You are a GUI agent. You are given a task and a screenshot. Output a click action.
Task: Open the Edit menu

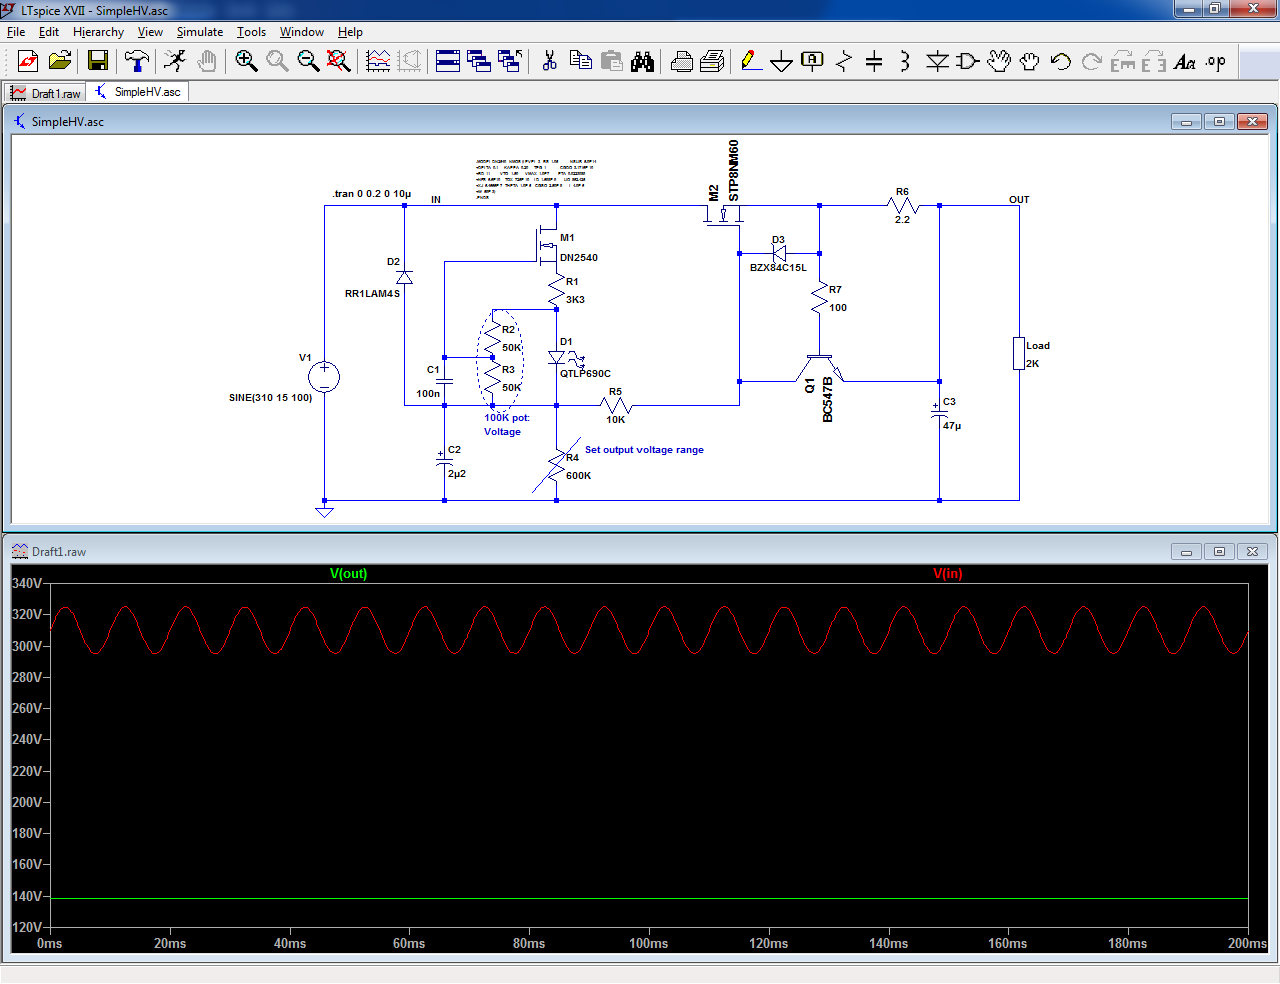click(x=49, y=32)
